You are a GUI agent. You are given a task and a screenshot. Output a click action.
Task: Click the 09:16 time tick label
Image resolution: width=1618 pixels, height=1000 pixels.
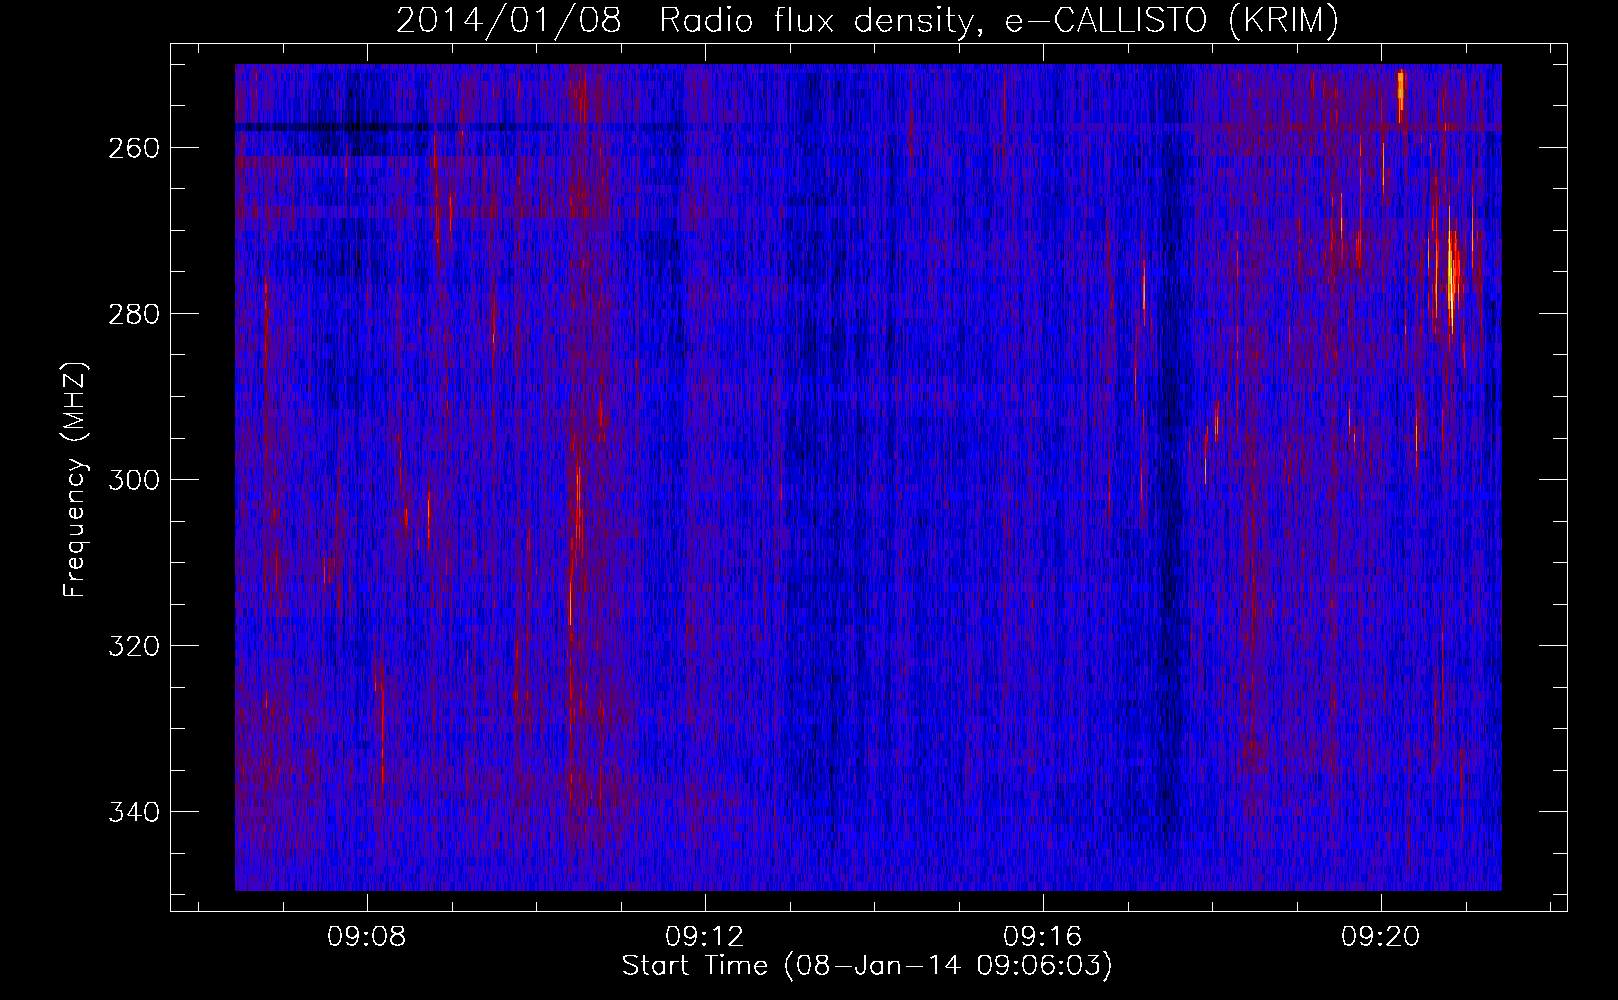click(x=1044, y=937)
